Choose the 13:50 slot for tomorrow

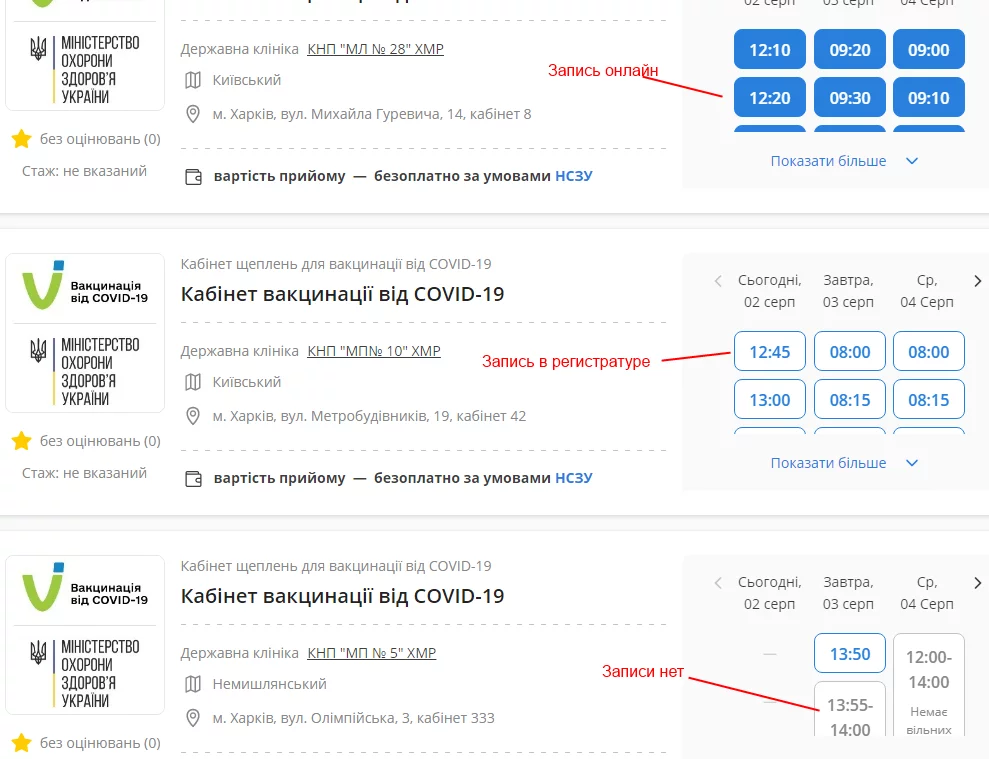pos(849,654)
